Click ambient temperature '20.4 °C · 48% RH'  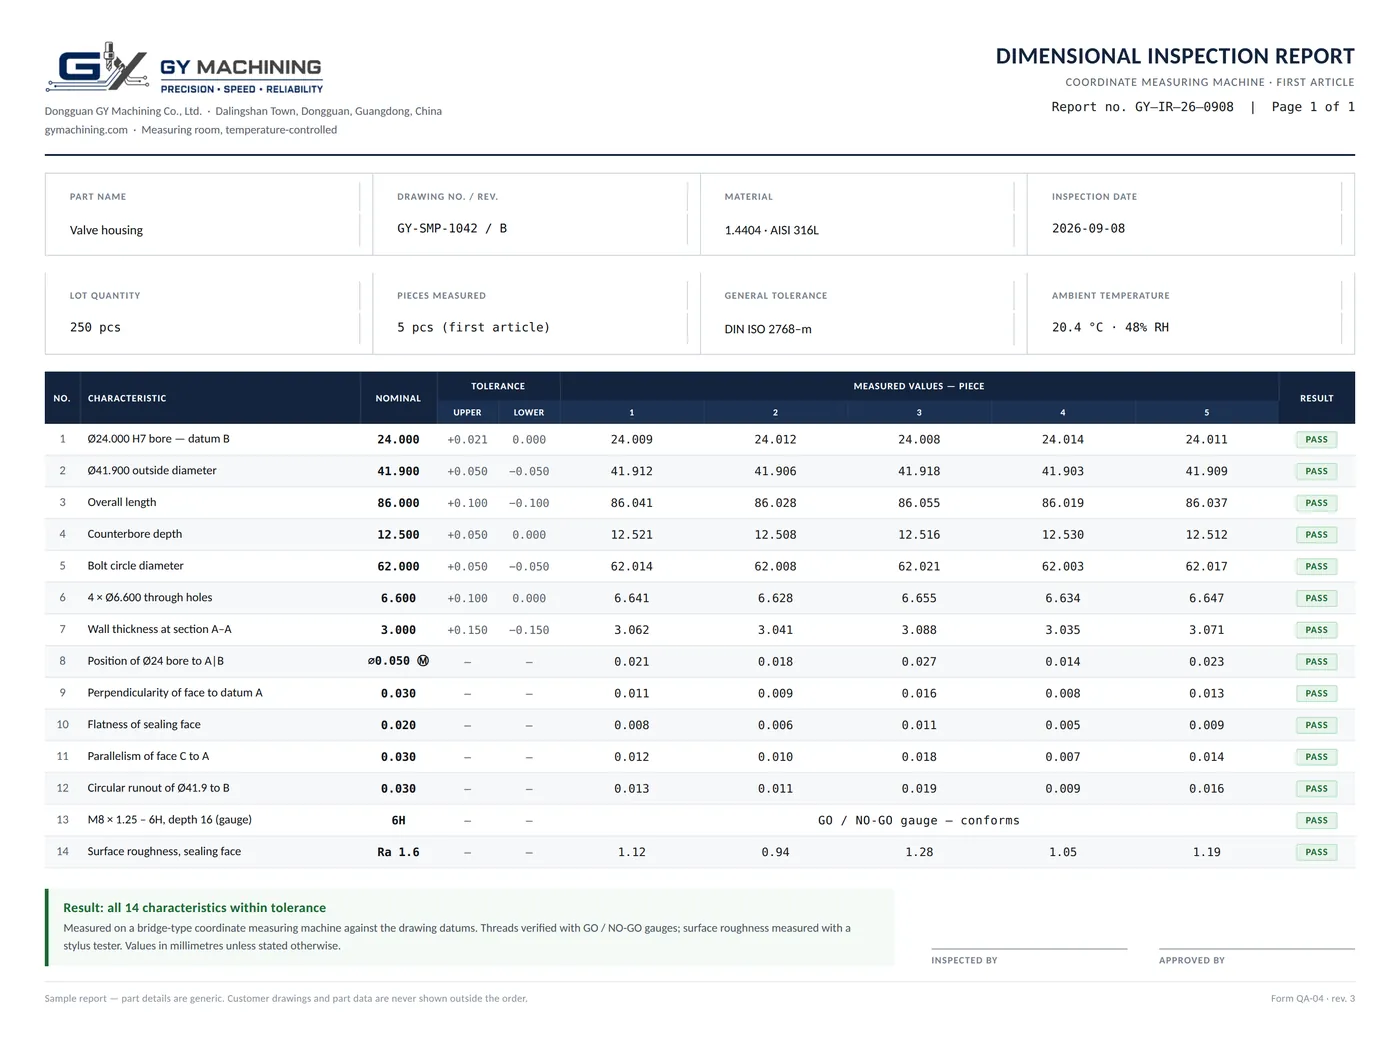1110,328
